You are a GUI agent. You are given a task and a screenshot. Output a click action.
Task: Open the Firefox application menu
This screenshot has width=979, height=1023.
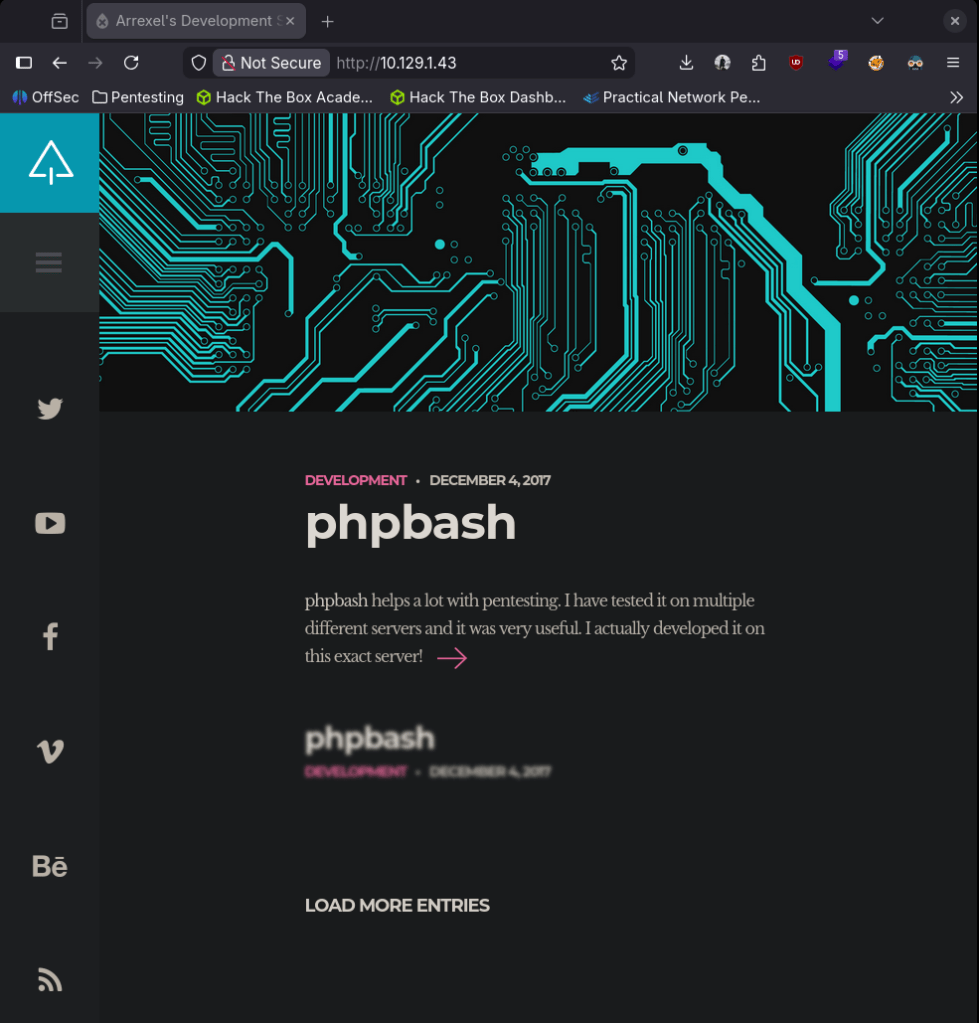(953, 63)
